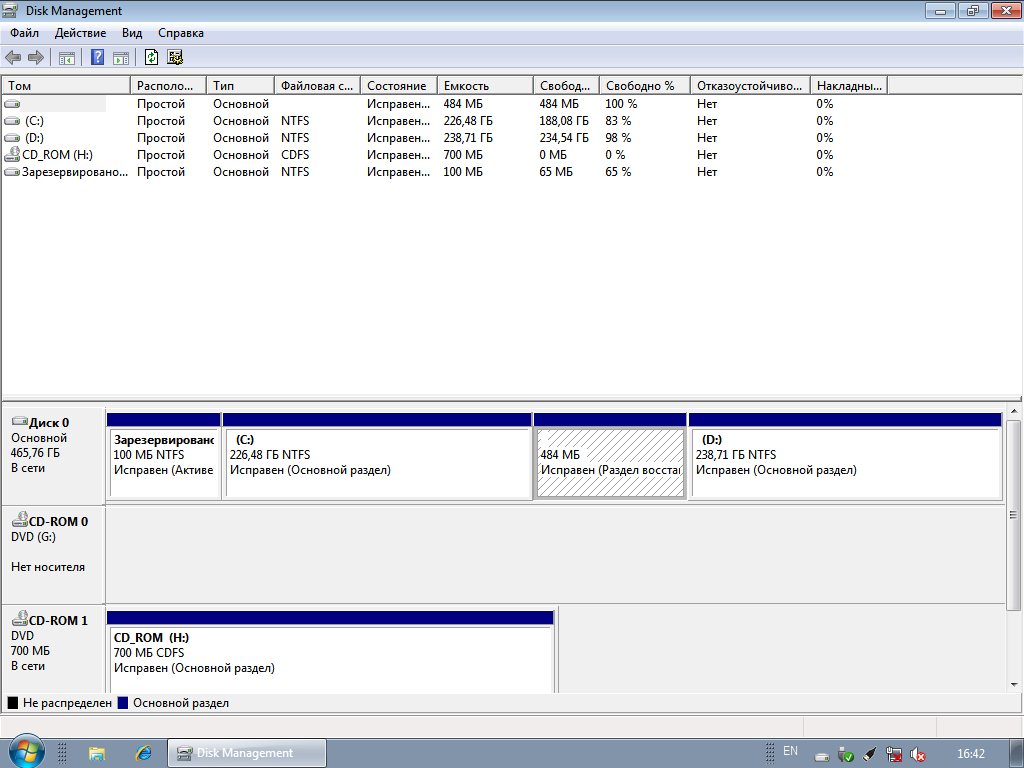
Task: Open the Файл menu
Action: click(25, 33)
